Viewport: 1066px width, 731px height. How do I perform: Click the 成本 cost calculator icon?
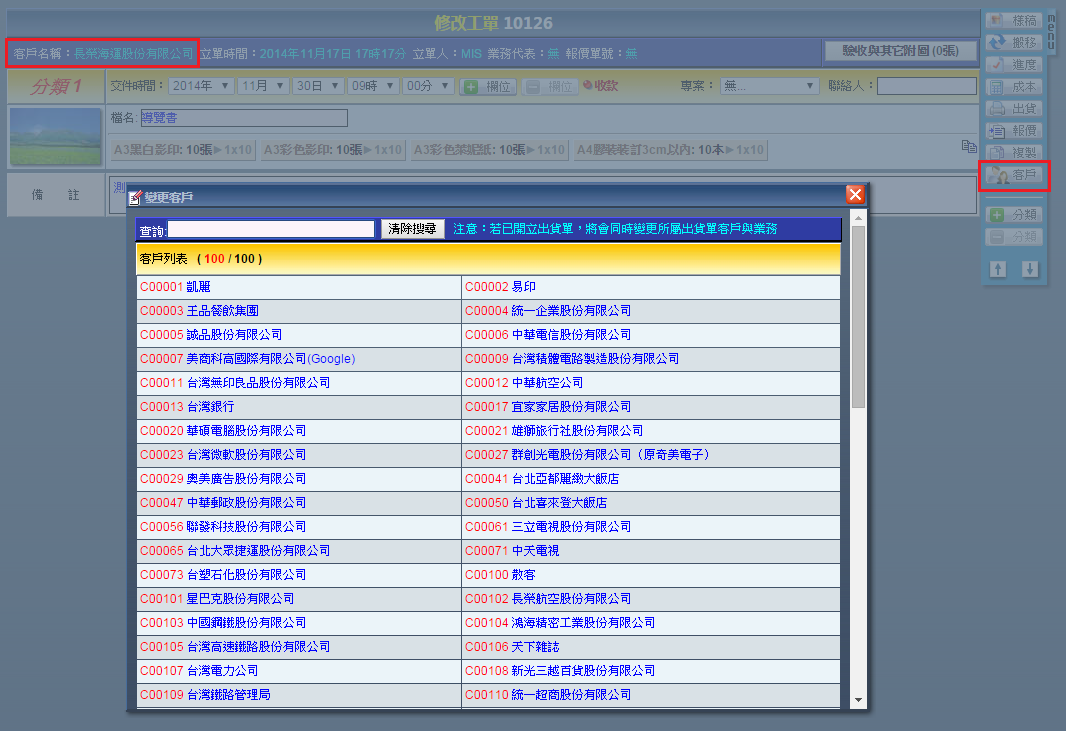pos(1013,87)
